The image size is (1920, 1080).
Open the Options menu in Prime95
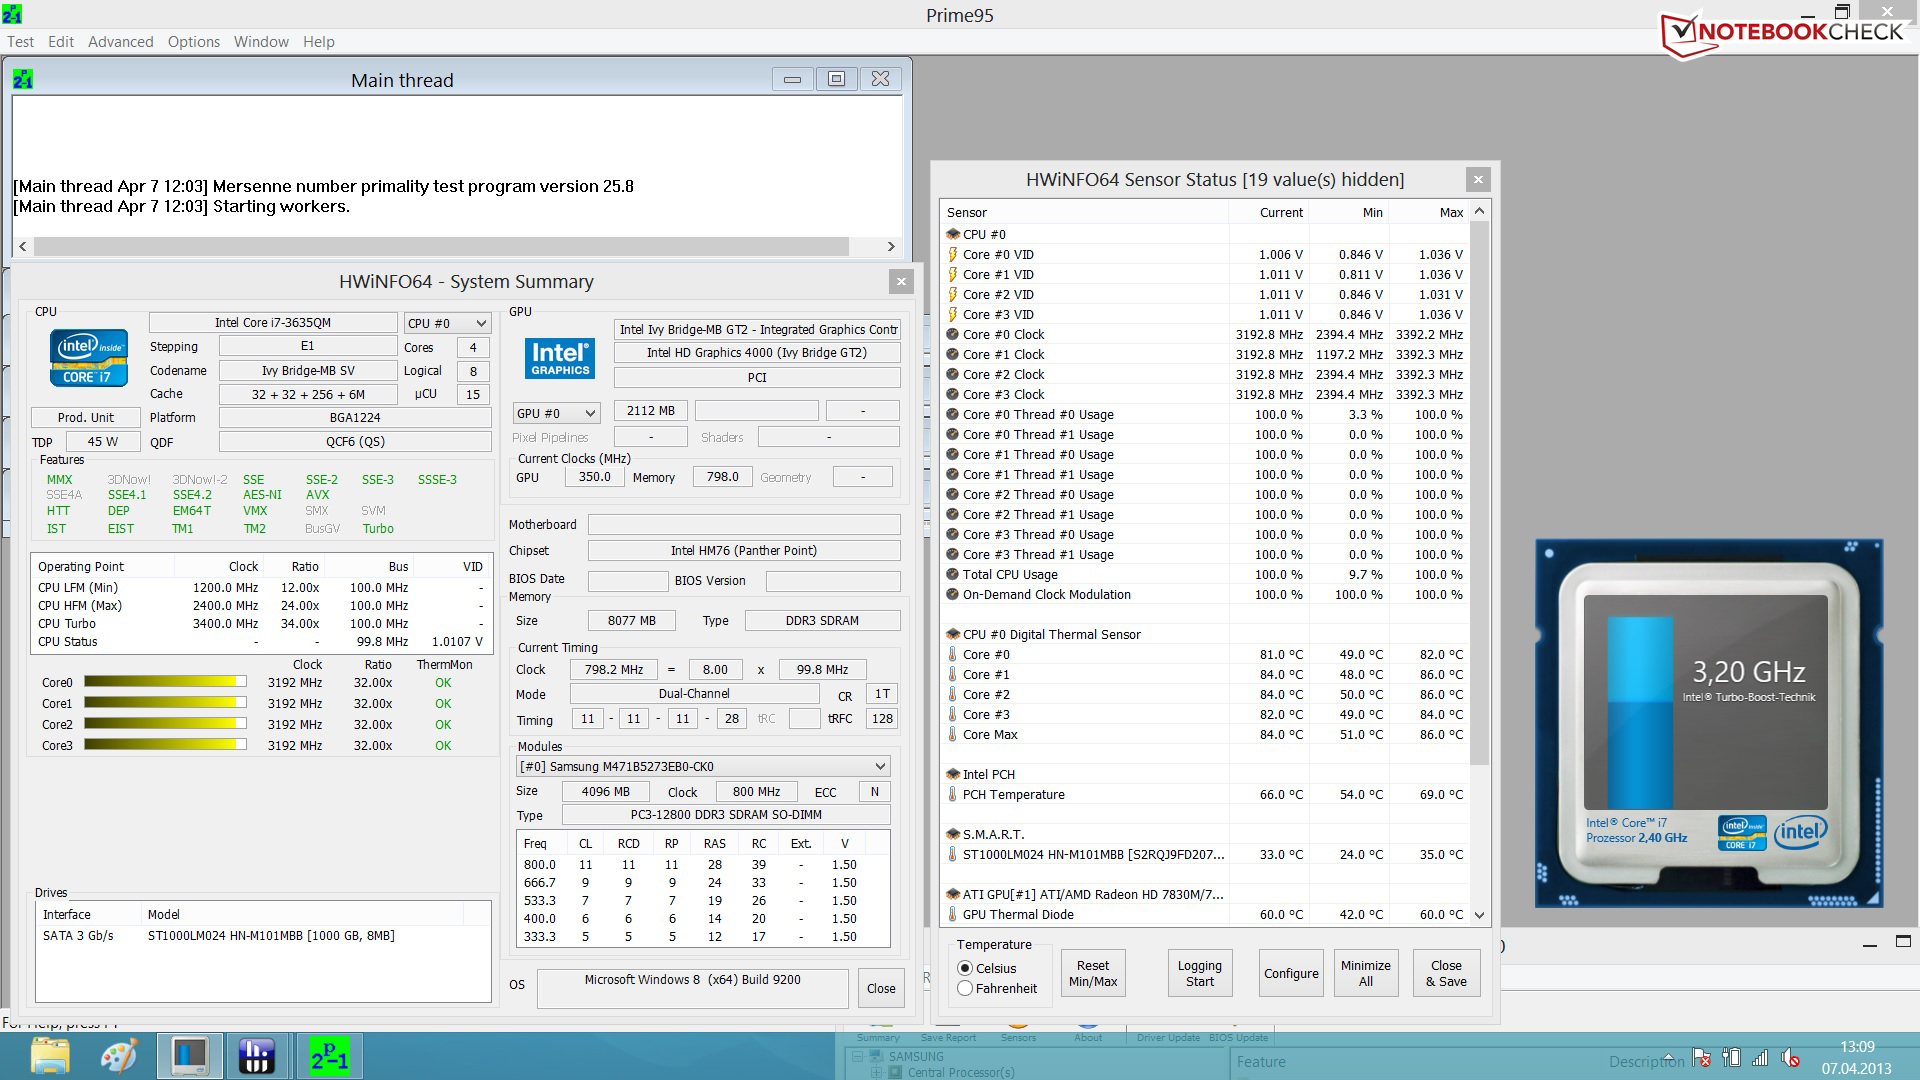[x=193, y=41]
